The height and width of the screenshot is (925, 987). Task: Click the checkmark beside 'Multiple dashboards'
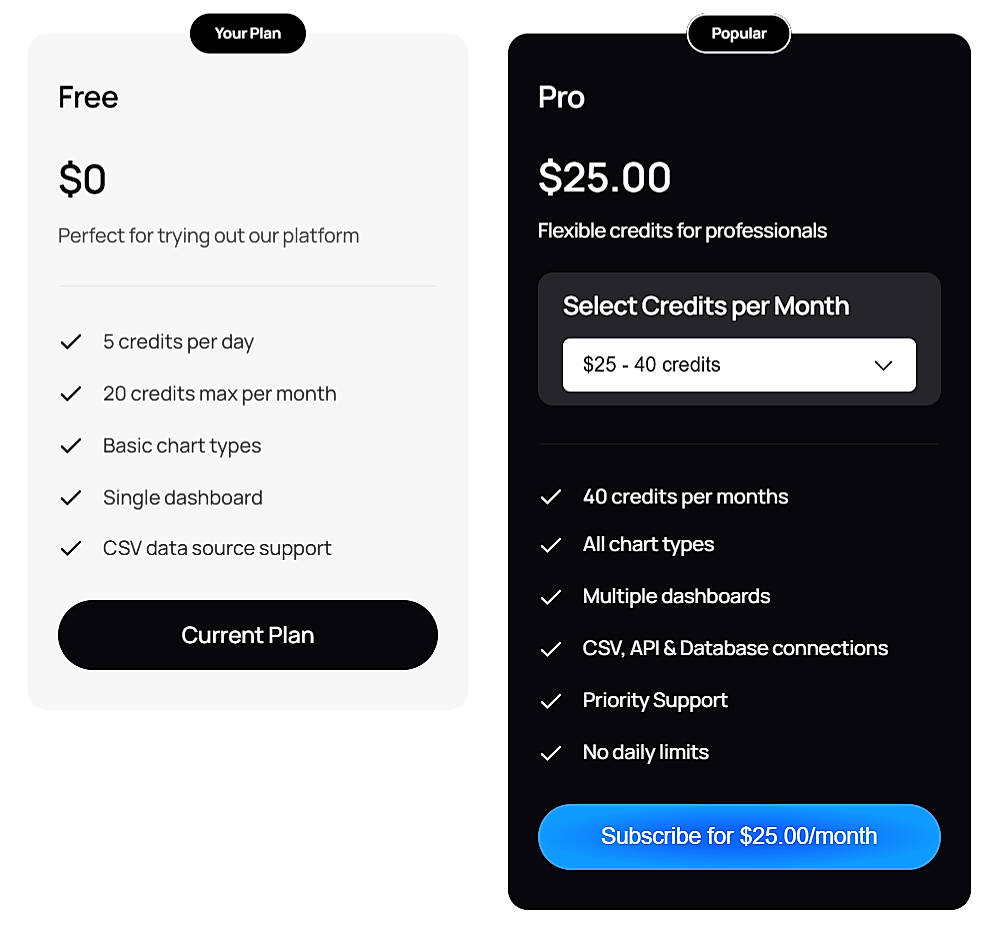(x=550, y=596)
